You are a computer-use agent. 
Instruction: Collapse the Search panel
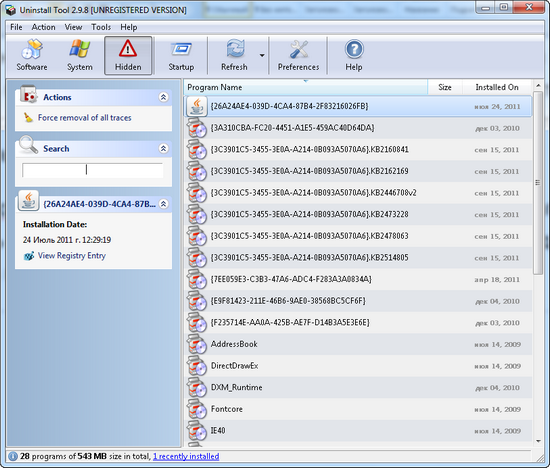click(x=163, y=148)
